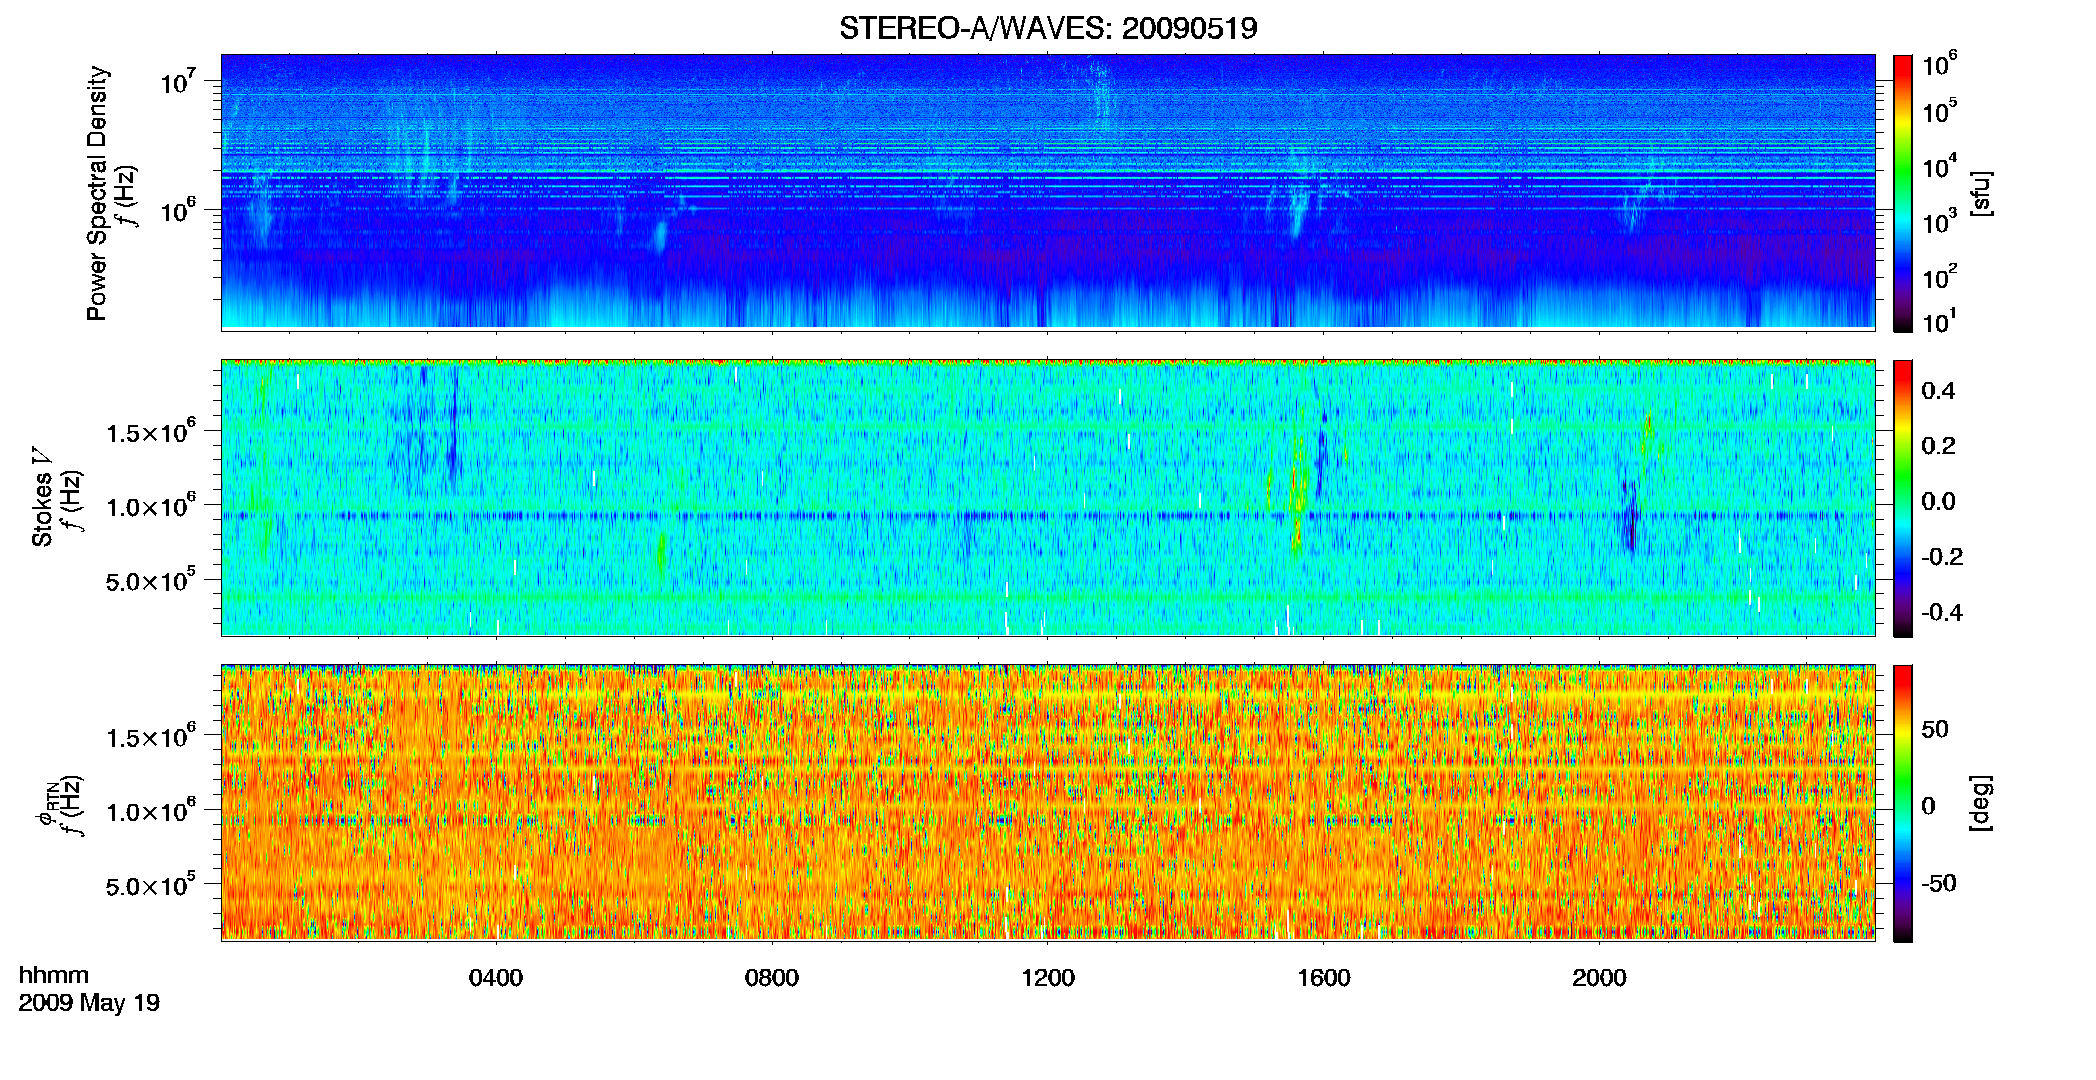Screen dimensions: 2096x1080
Task: Click the hhmm time format label
Action: click(54, 975)
